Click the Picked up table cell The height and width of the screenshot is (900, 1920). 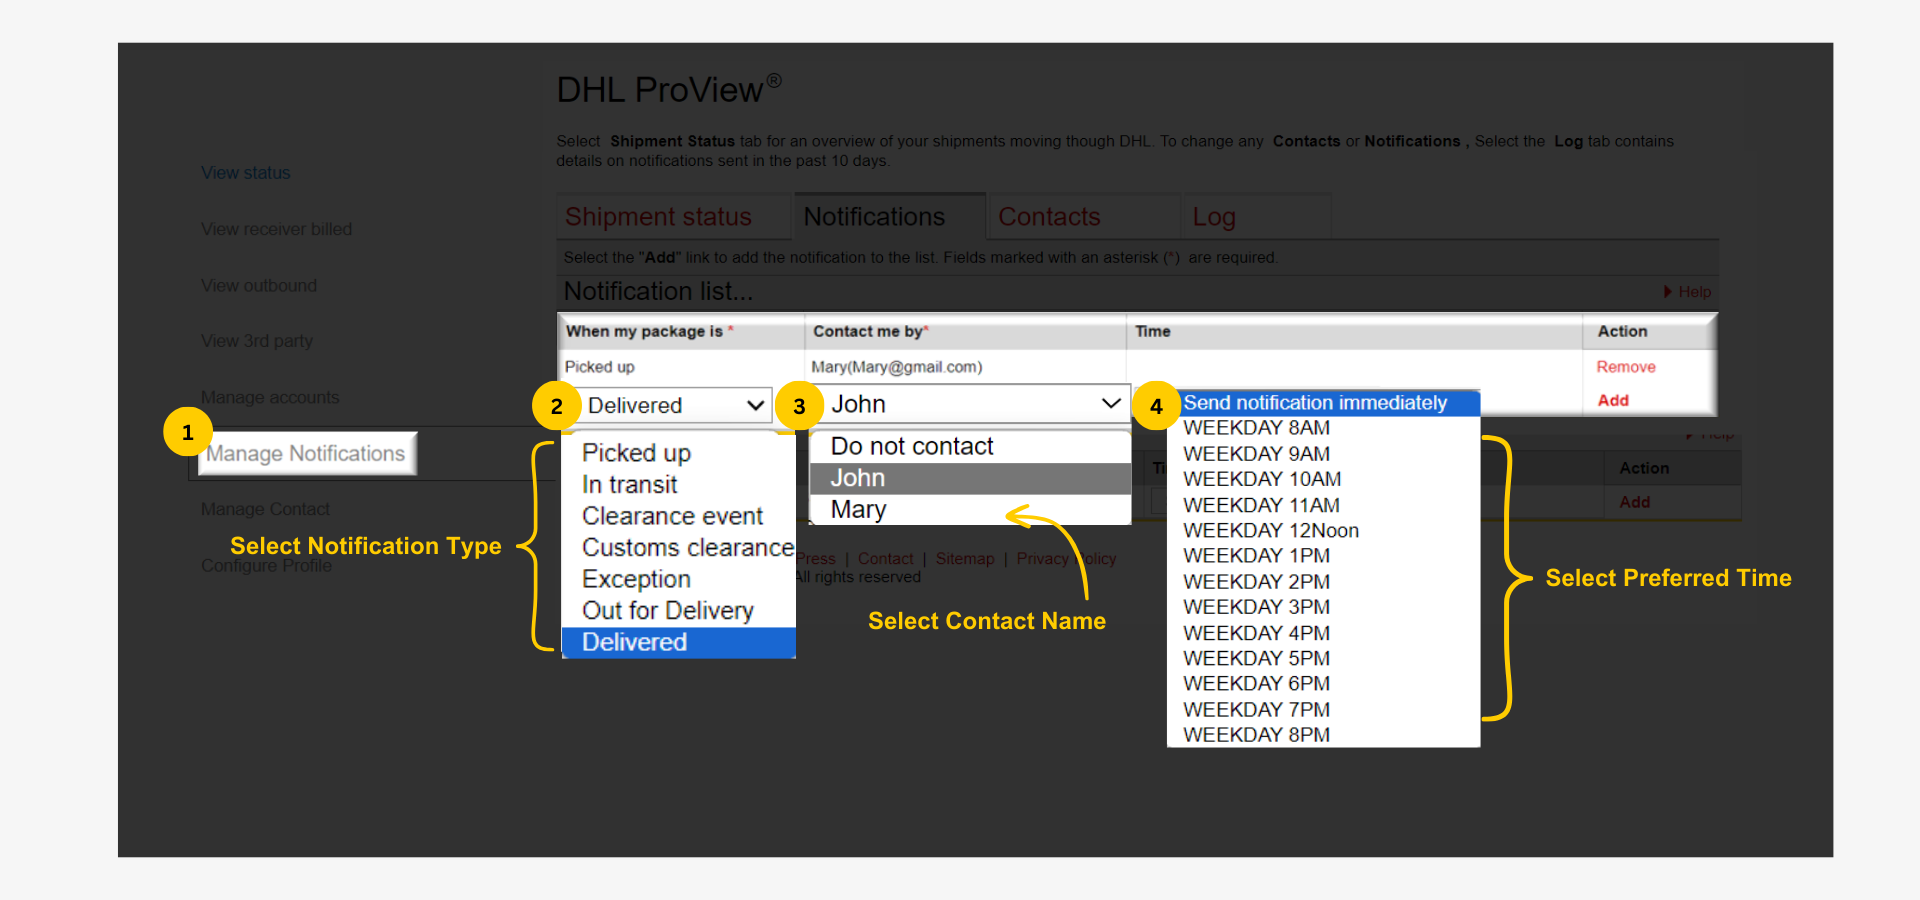coord(600,367)
